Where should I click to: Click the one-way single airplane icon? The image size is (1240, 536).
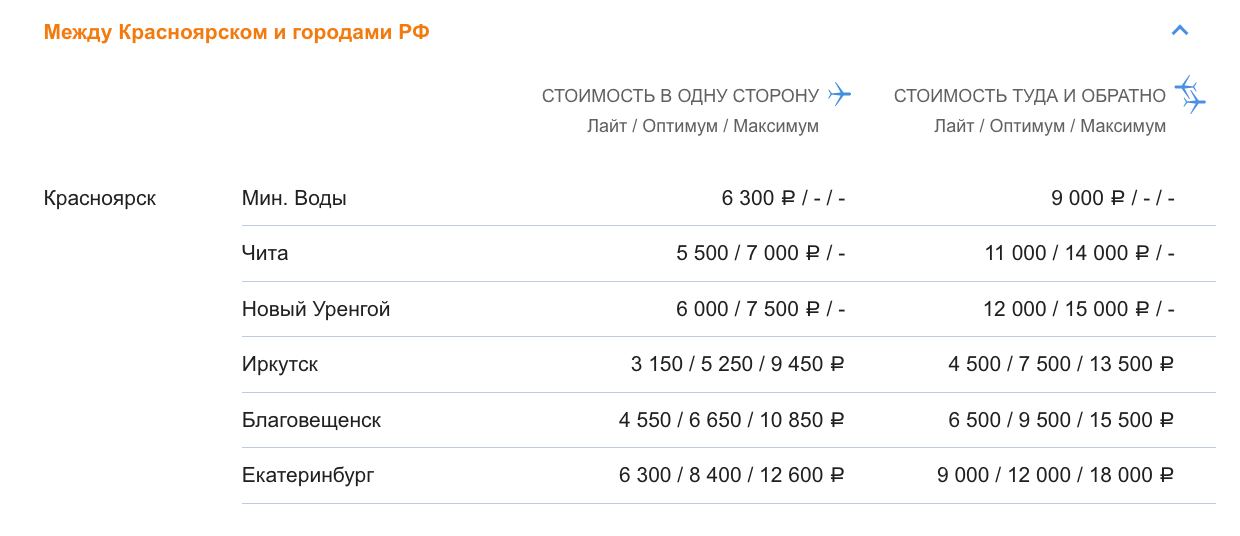839,95
